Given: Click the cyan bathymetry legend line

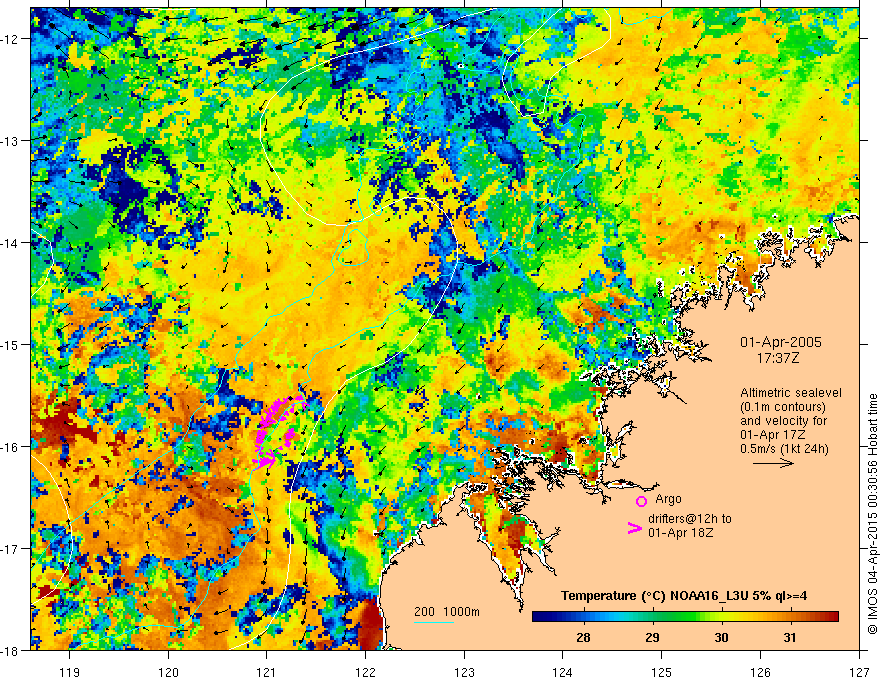Looking at the screenshot, I should point(434,622).
